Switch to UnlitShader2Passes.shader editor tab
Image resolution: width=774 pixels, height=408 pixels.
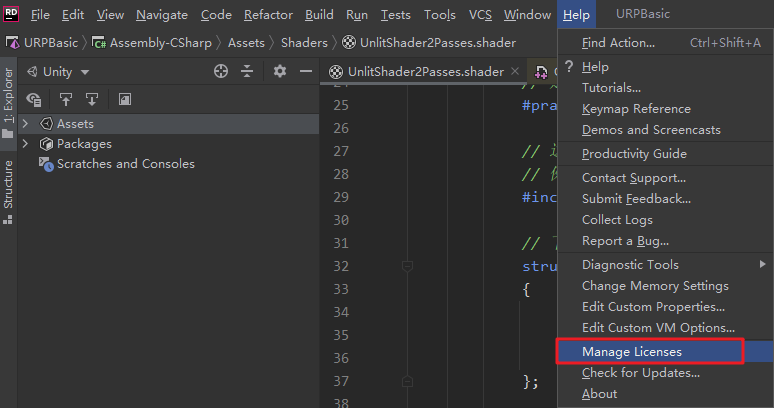coord(425,72)
